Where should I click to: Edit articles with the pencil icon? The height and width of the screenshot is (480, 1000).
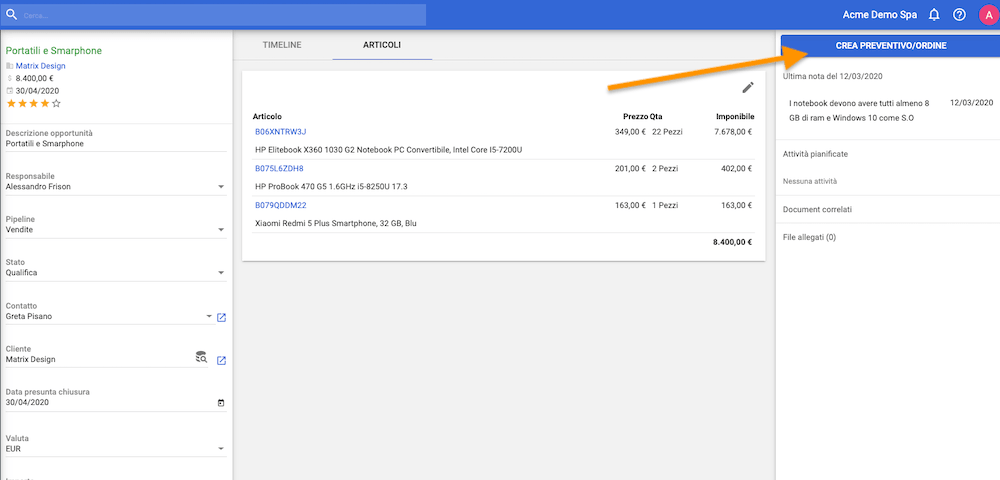[x=749, y=88]
